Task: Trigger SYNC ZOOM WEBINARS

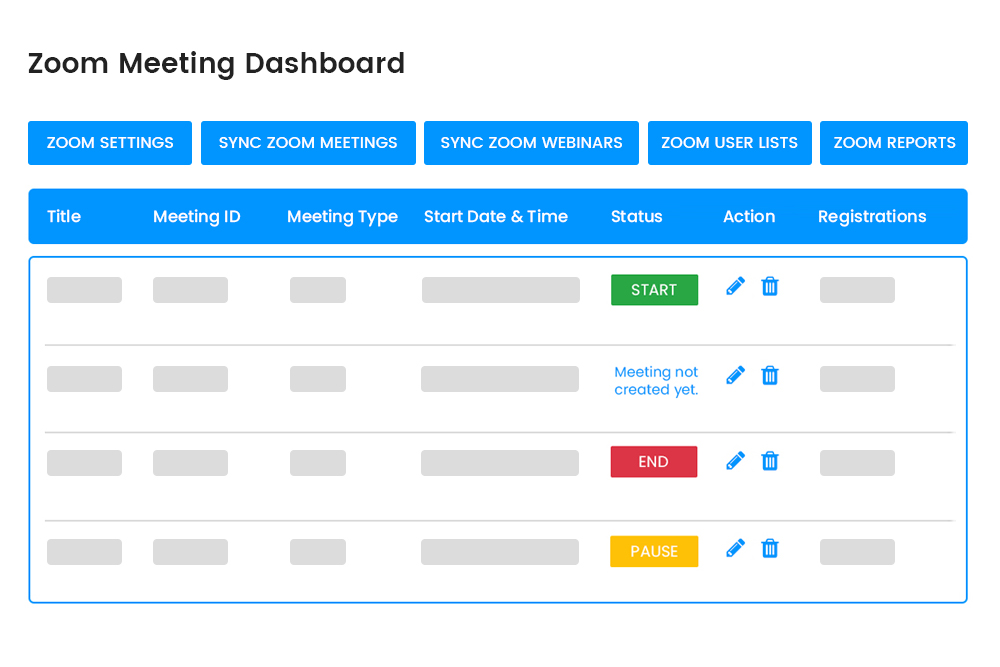Action: click(x=530, y=143)
